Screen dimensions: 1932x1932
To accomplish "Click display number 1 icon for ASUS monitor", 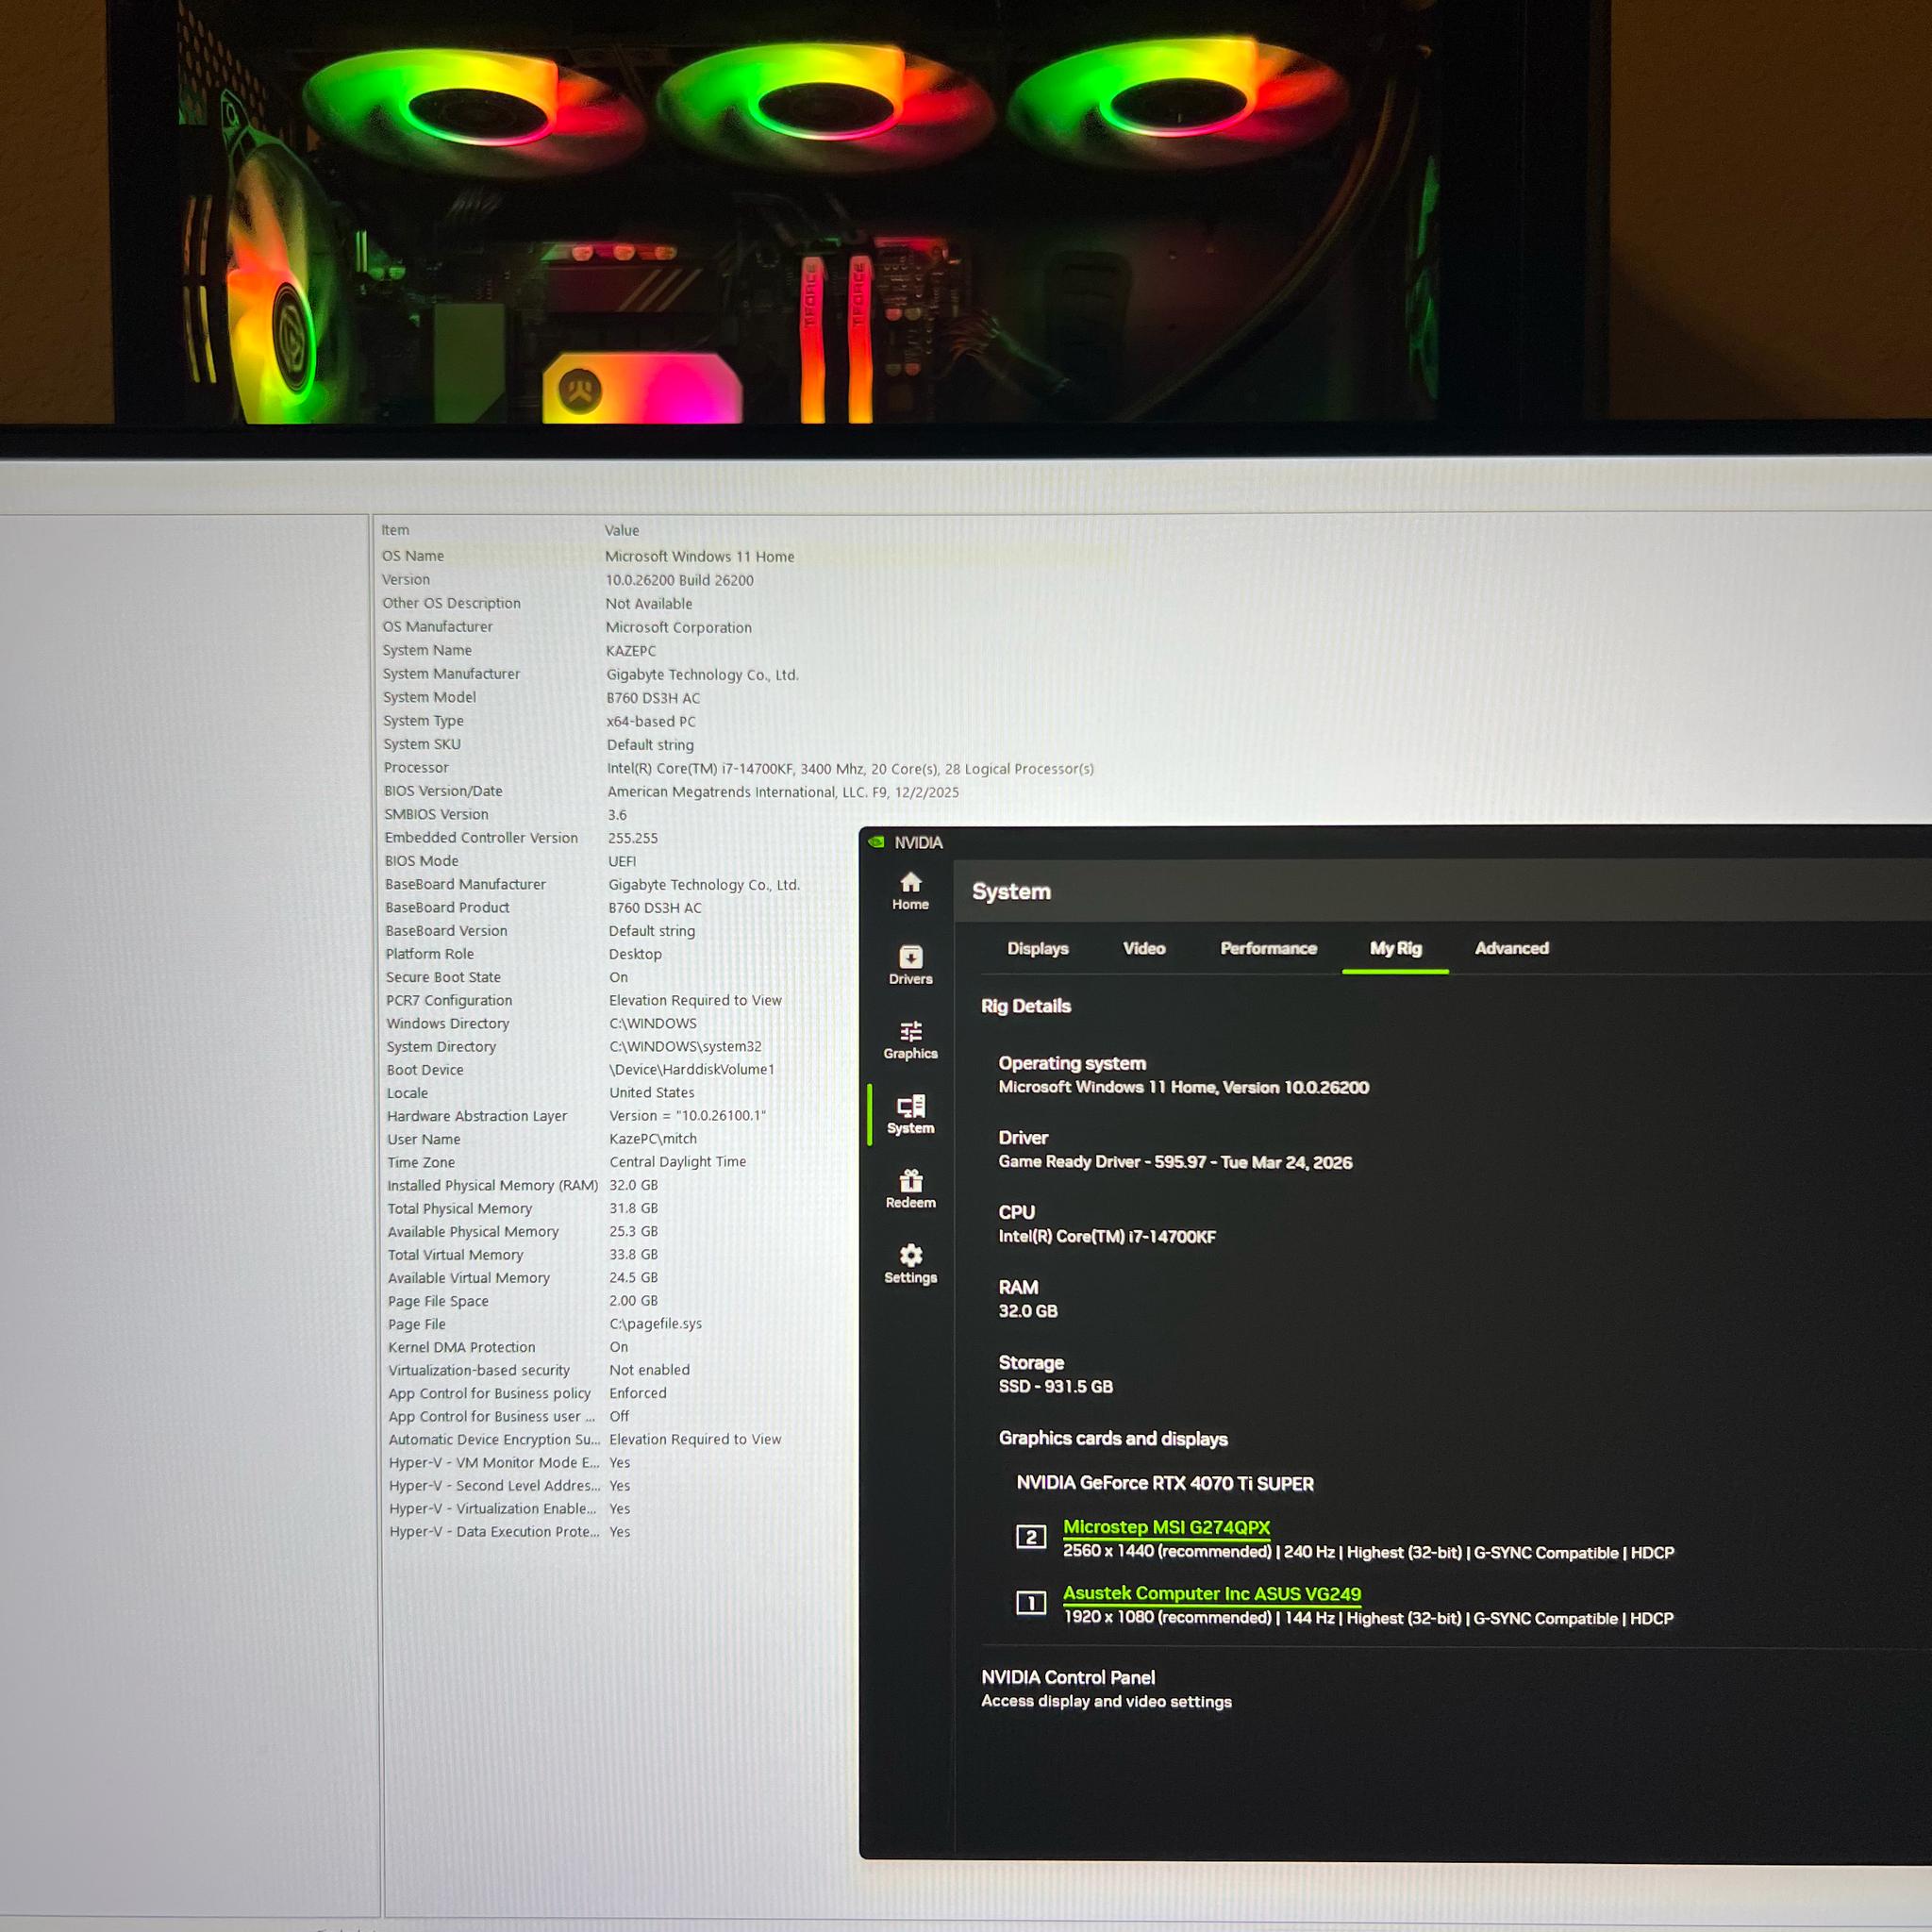I will [x=1030, y=1603].
